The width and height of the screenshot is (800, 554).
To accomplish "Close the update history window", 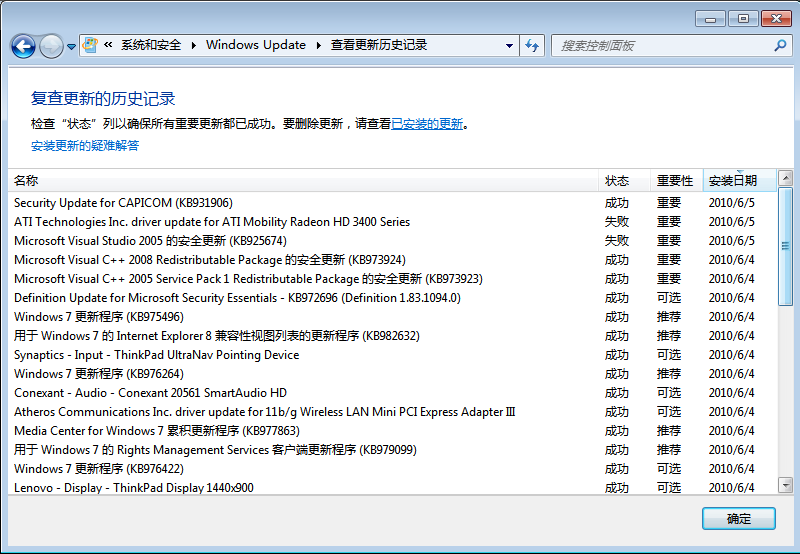I will [x=776, y=19].
